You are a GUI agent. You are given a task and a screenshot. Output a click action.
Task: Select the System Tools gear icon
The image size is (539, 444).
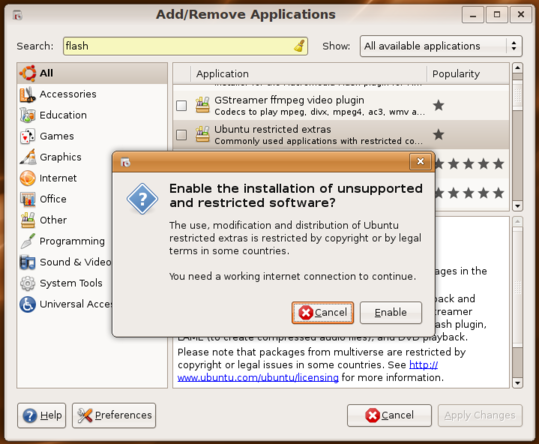click(28, 283)
